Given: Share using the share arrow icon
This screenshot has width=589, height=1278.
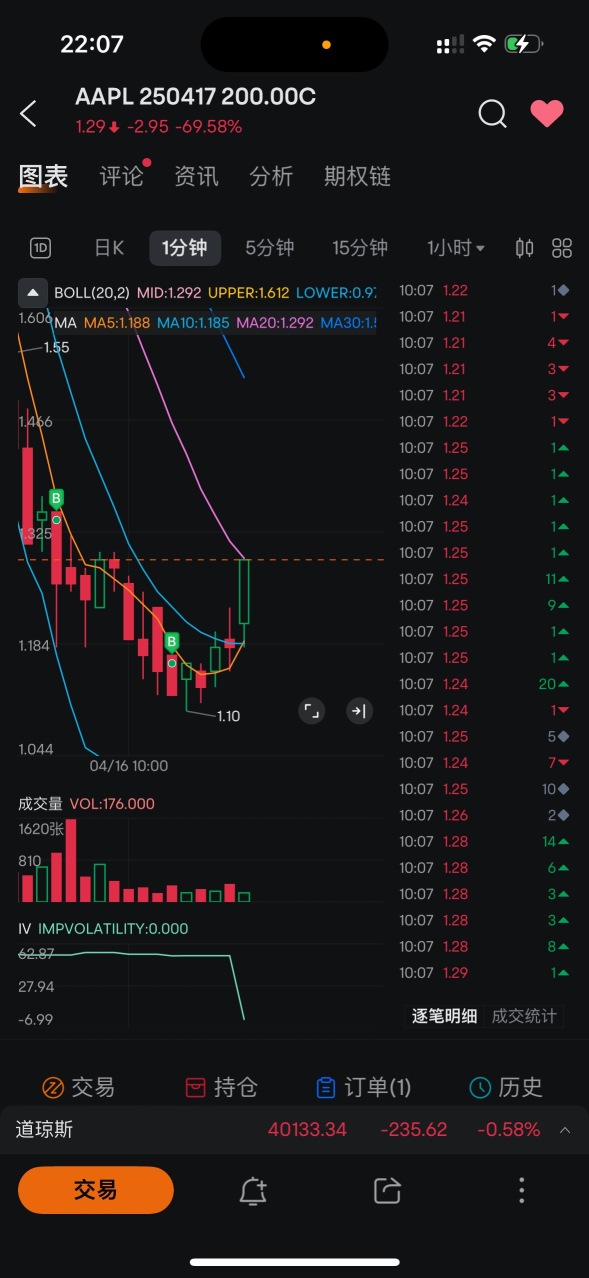Looking at the screenshot, I should [387, 1190].
